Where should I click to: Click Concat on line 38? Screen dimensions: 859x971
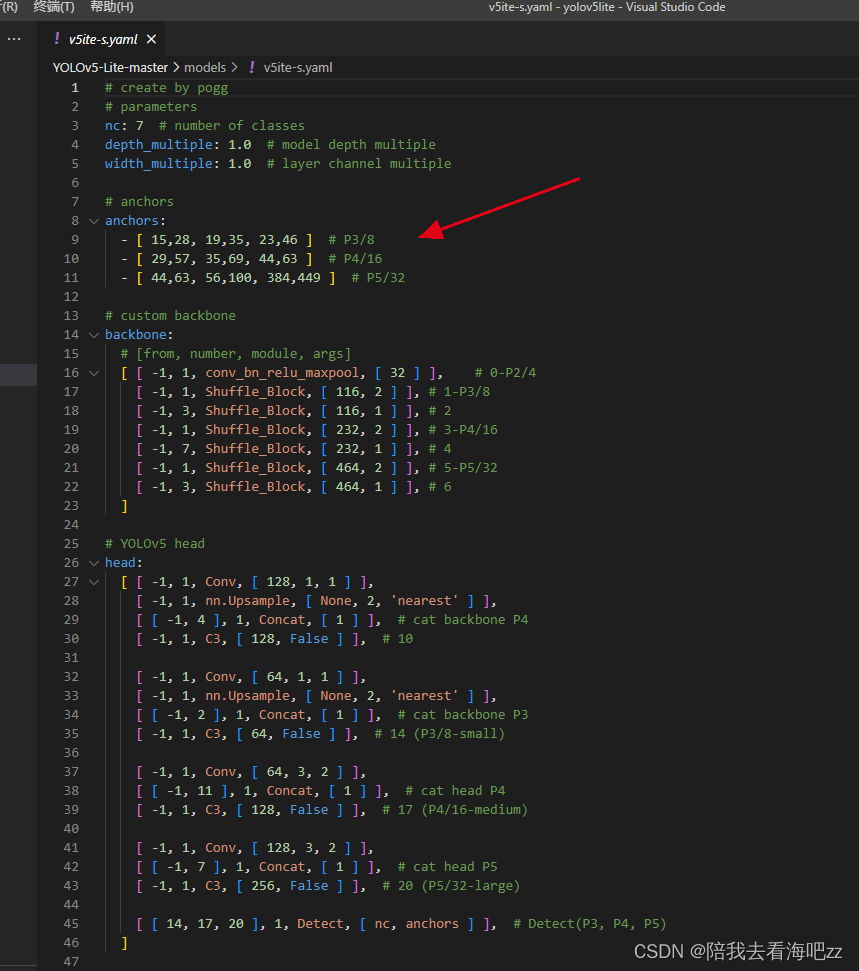[x=290, y=791]
